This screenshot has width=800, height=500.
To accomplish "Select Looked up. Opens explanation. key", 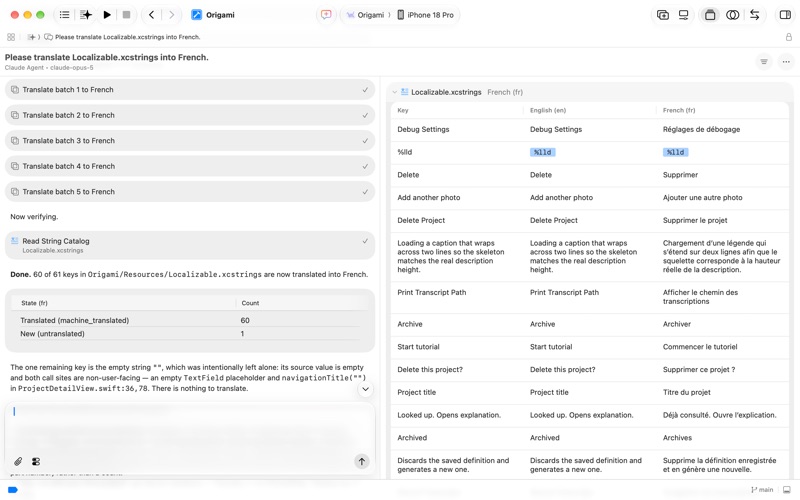I will coord(449,415).
